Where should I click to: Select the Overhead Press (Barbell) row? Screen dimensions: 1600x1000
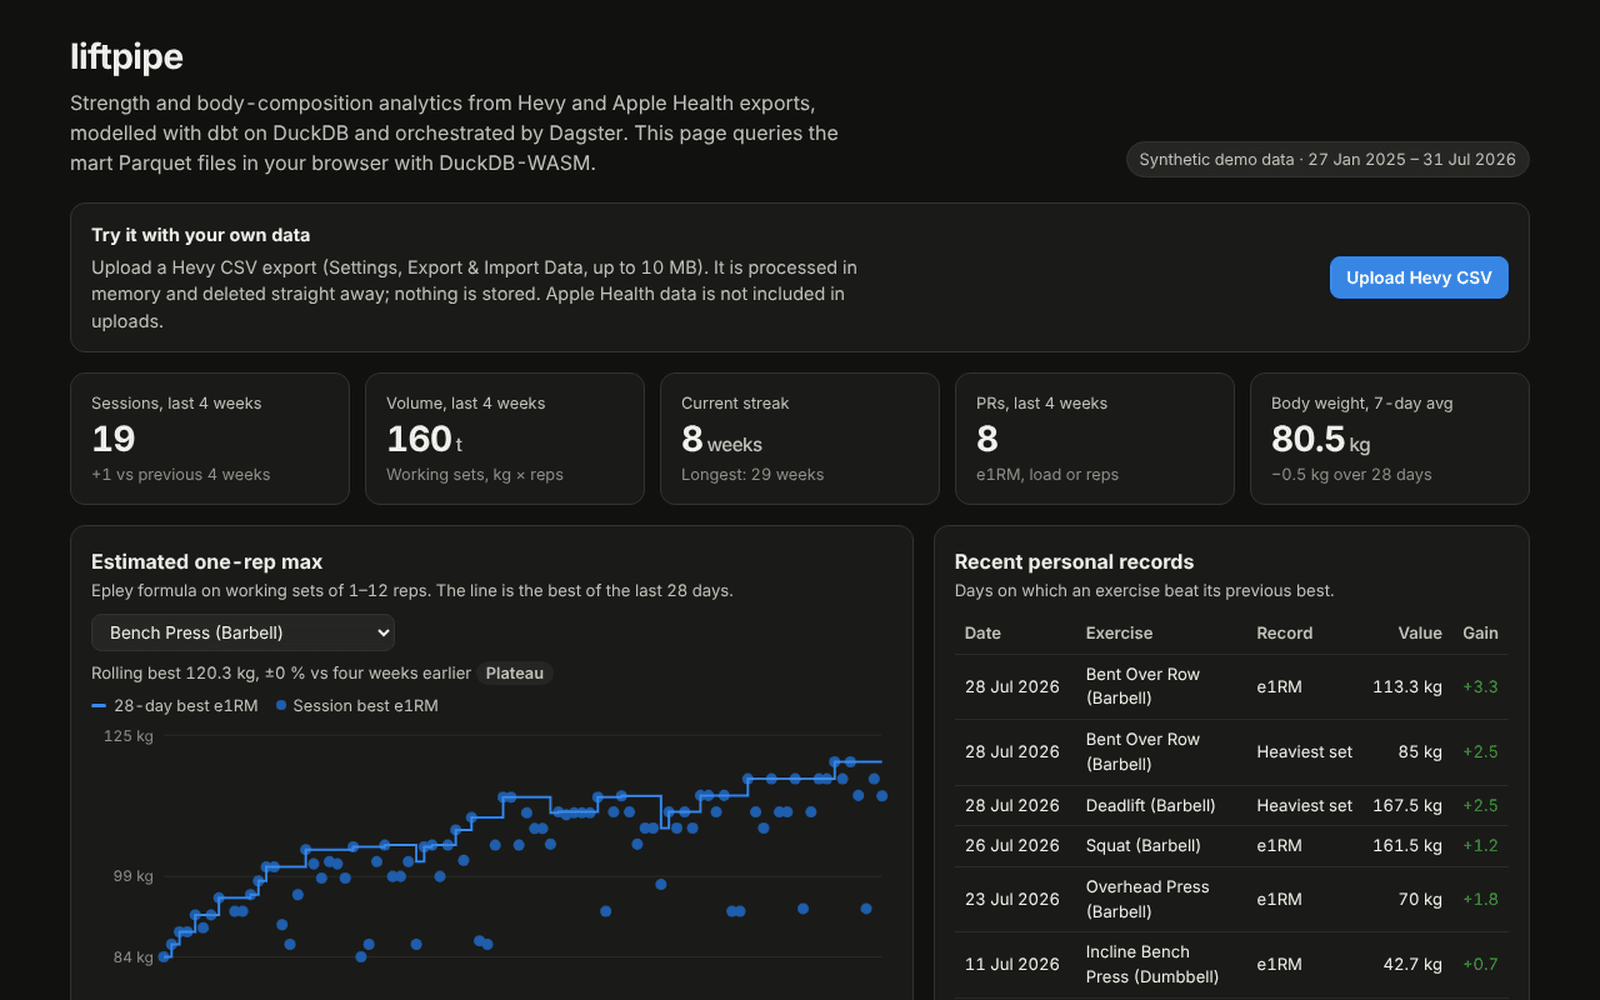1231,899
